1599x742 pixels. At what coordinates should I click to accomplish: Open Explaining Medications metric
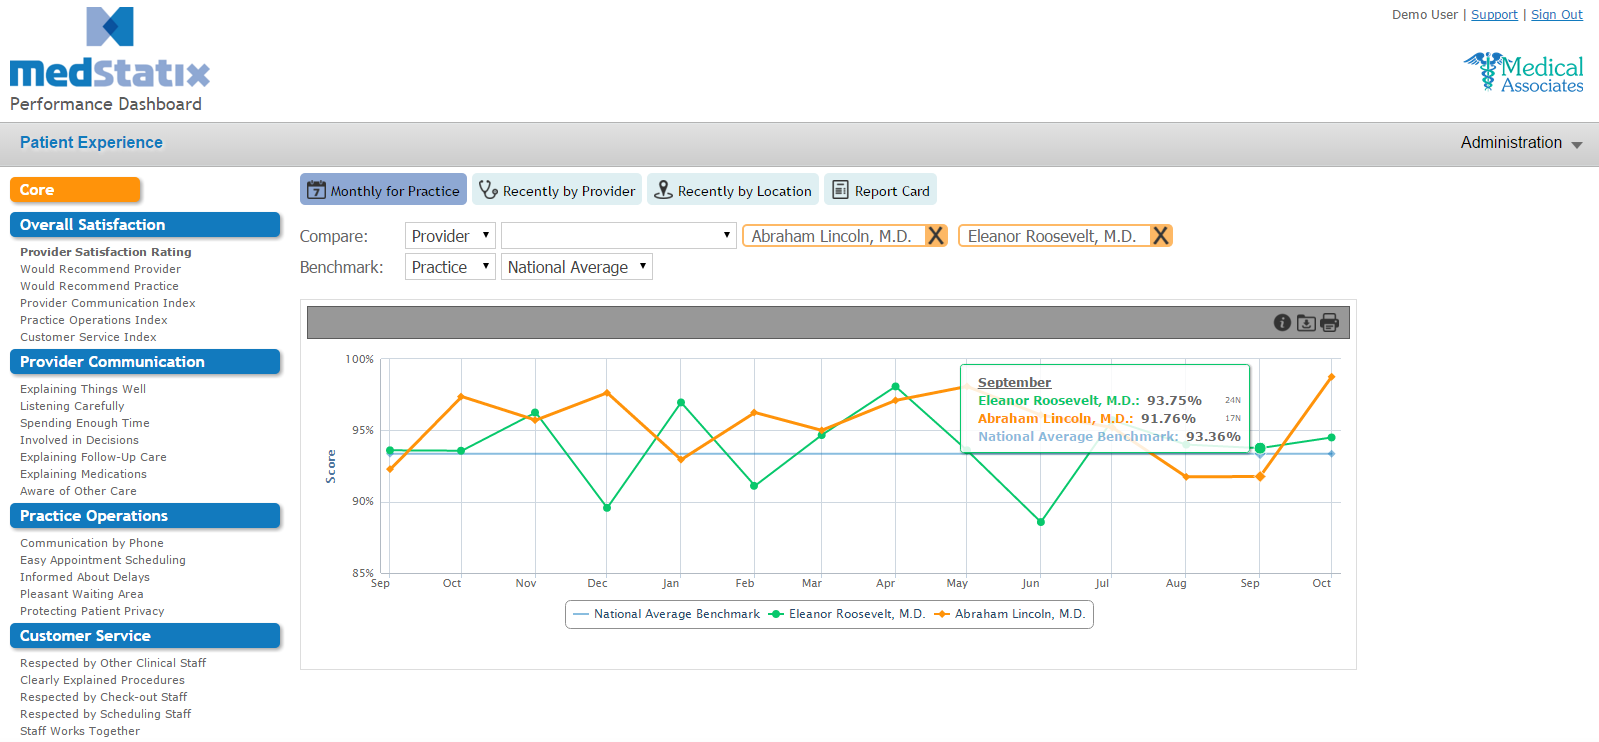point(84,474)
